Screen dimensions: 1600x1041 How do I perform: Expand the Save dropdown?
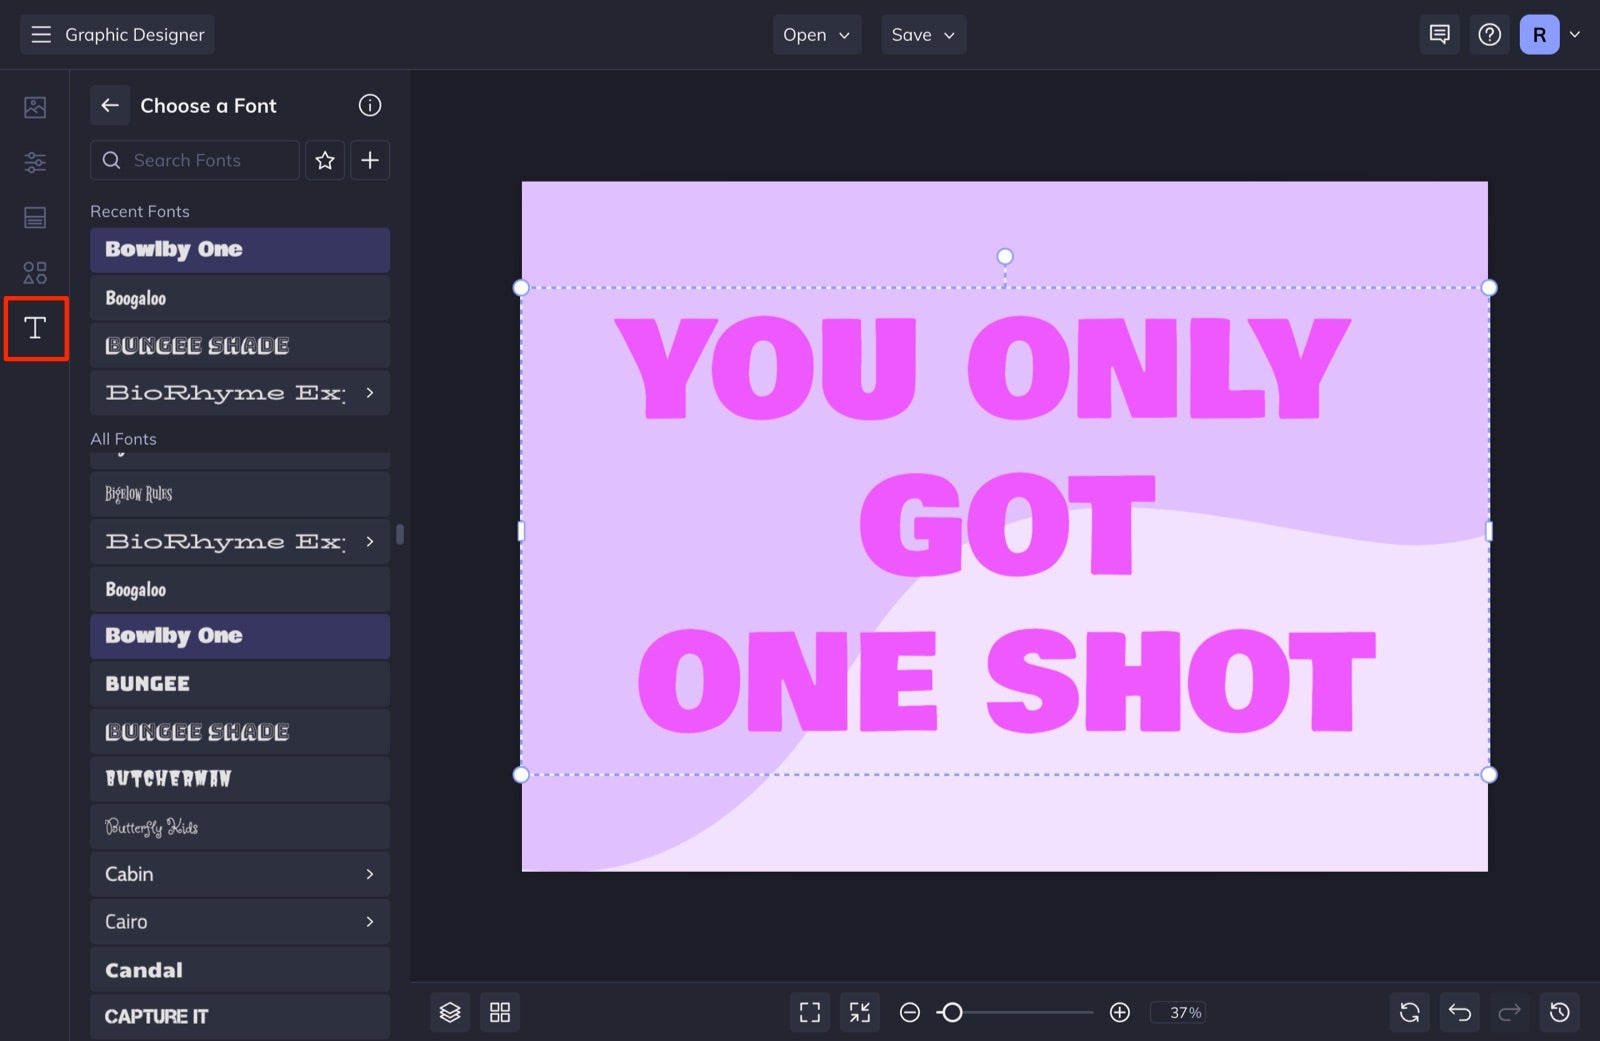tap(922, 34)
